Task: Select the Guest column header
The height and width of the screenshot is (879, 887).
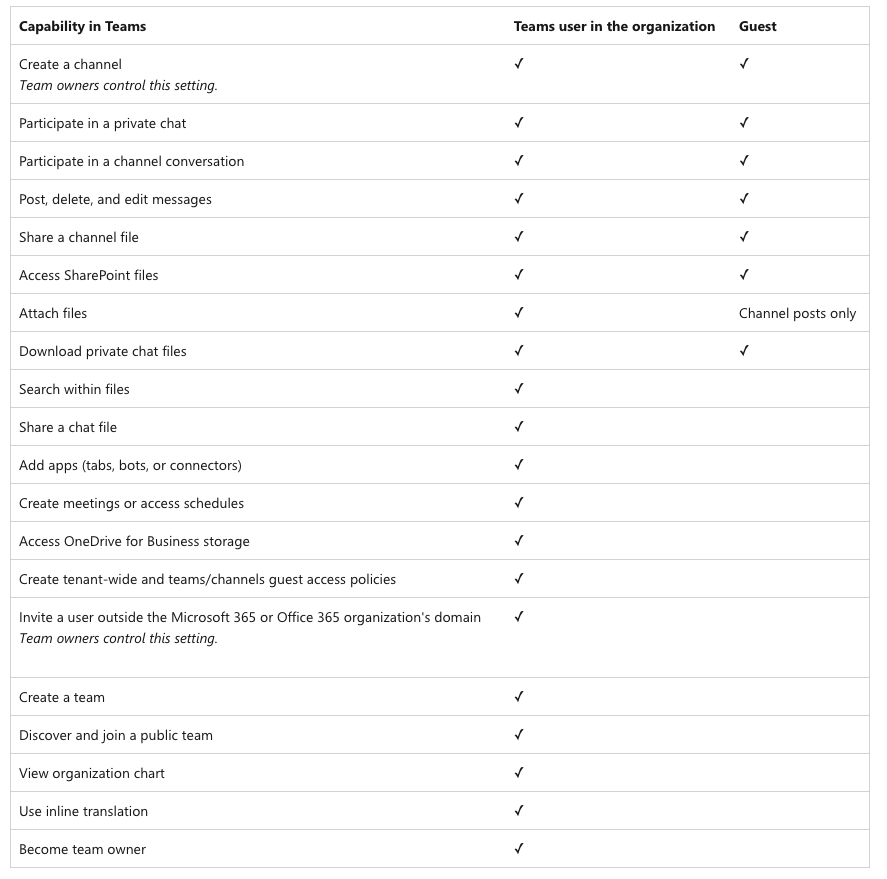Action: 757,27
